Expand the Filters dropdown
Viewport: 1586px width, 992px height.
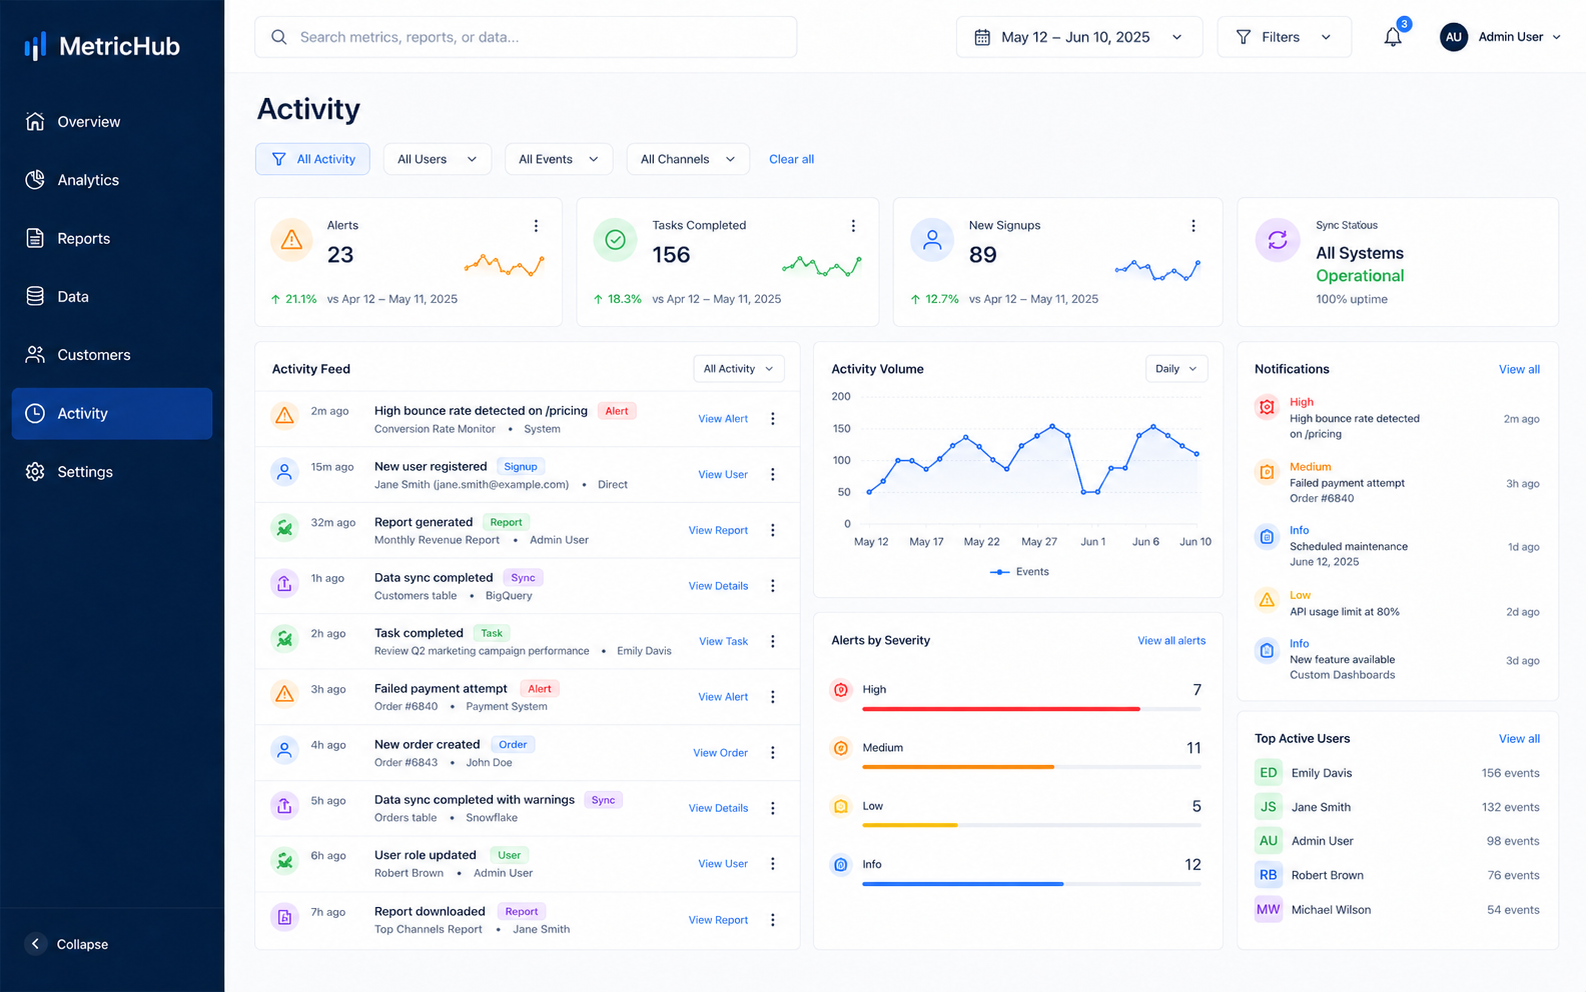tap(1284, 37)
